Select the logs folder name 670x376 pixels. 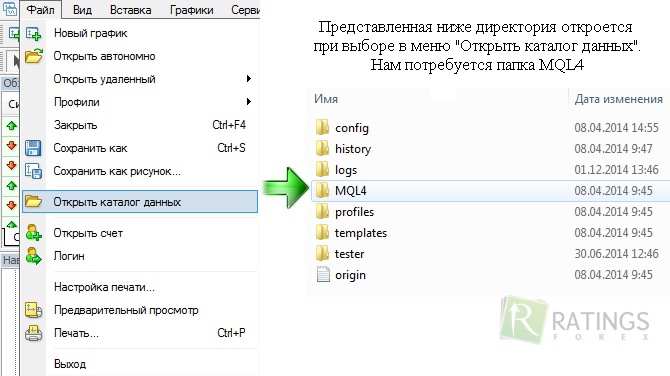[346, 170]
